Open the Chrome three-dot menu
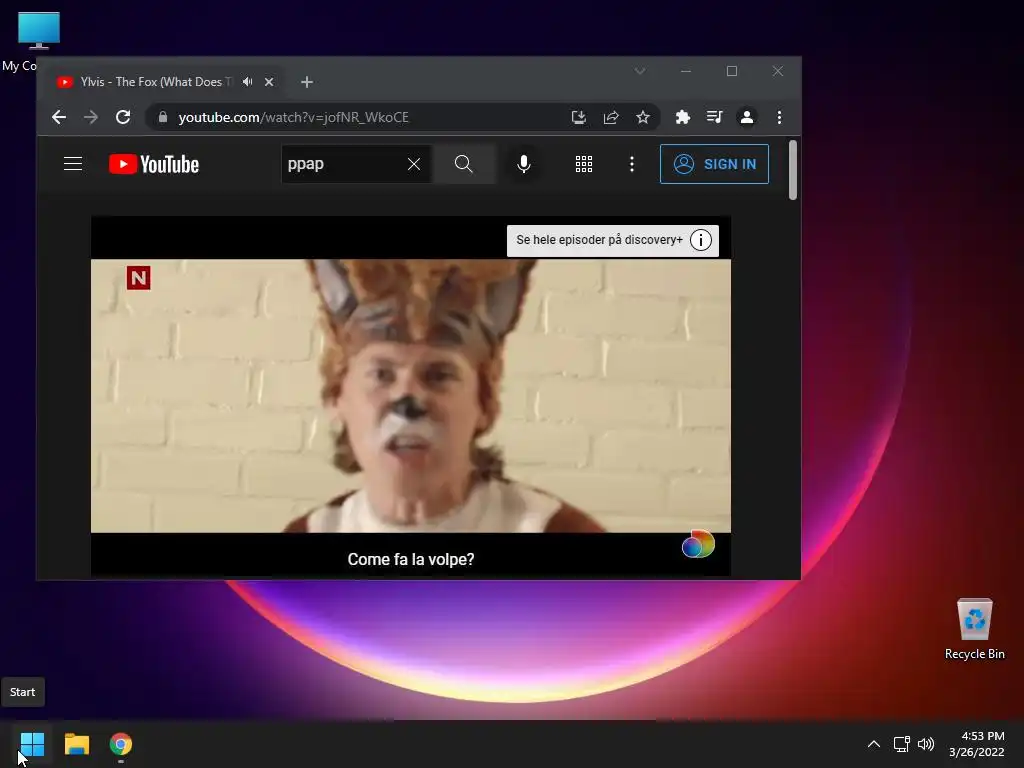 pos(779,117)
